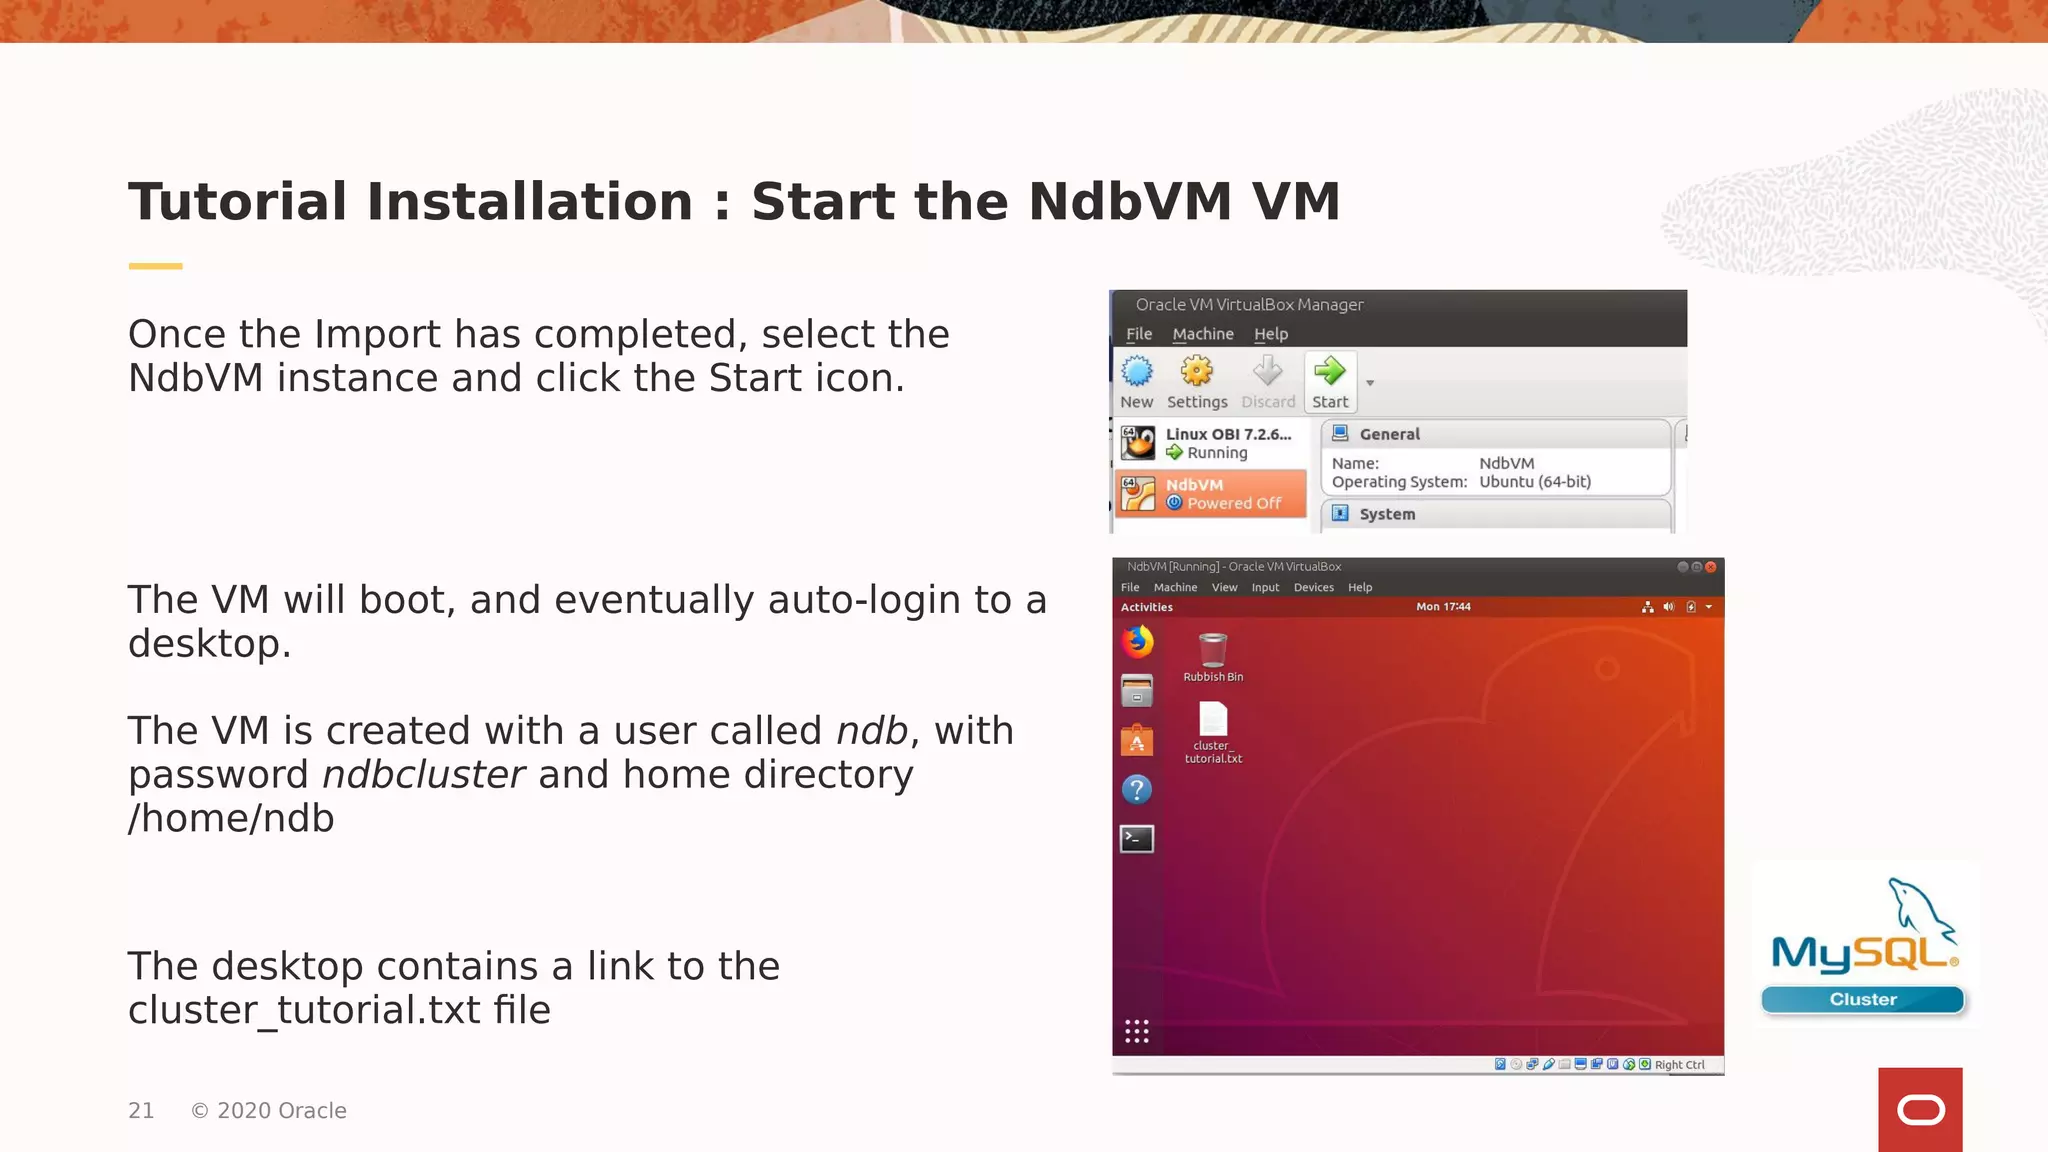Open the Ubuntu system menu arrow
This screenshot has width=2048, height=1152.
1709,607
